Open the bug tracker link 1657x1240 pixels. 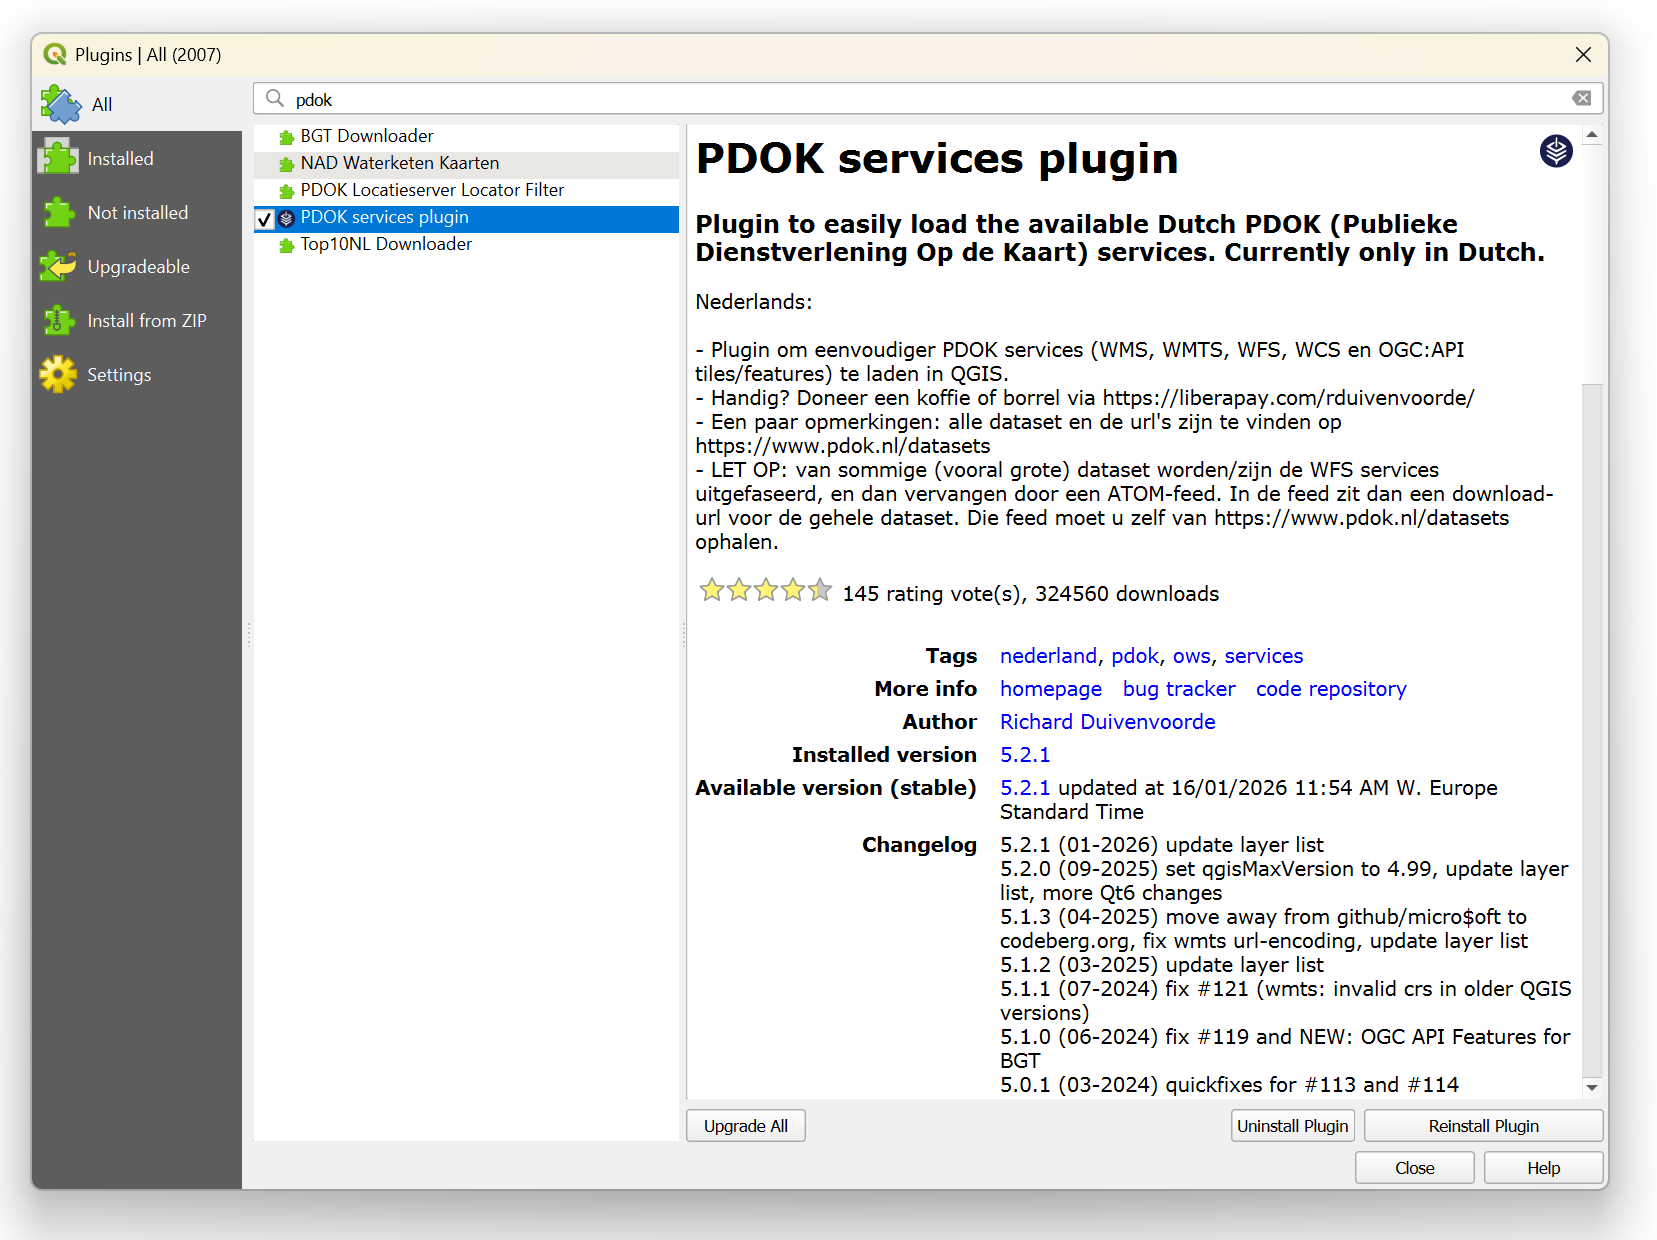click(1178, 689)
